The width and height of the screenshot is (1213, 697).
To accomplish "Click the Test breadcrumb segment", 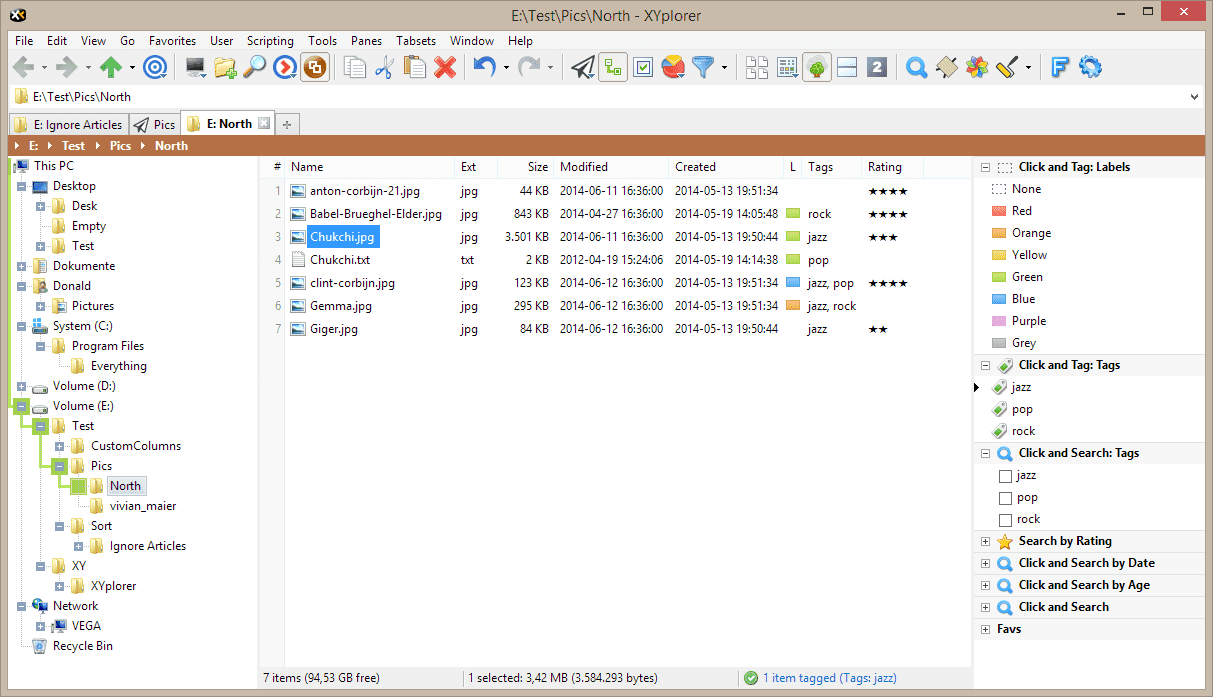I will tap(73, 146).
